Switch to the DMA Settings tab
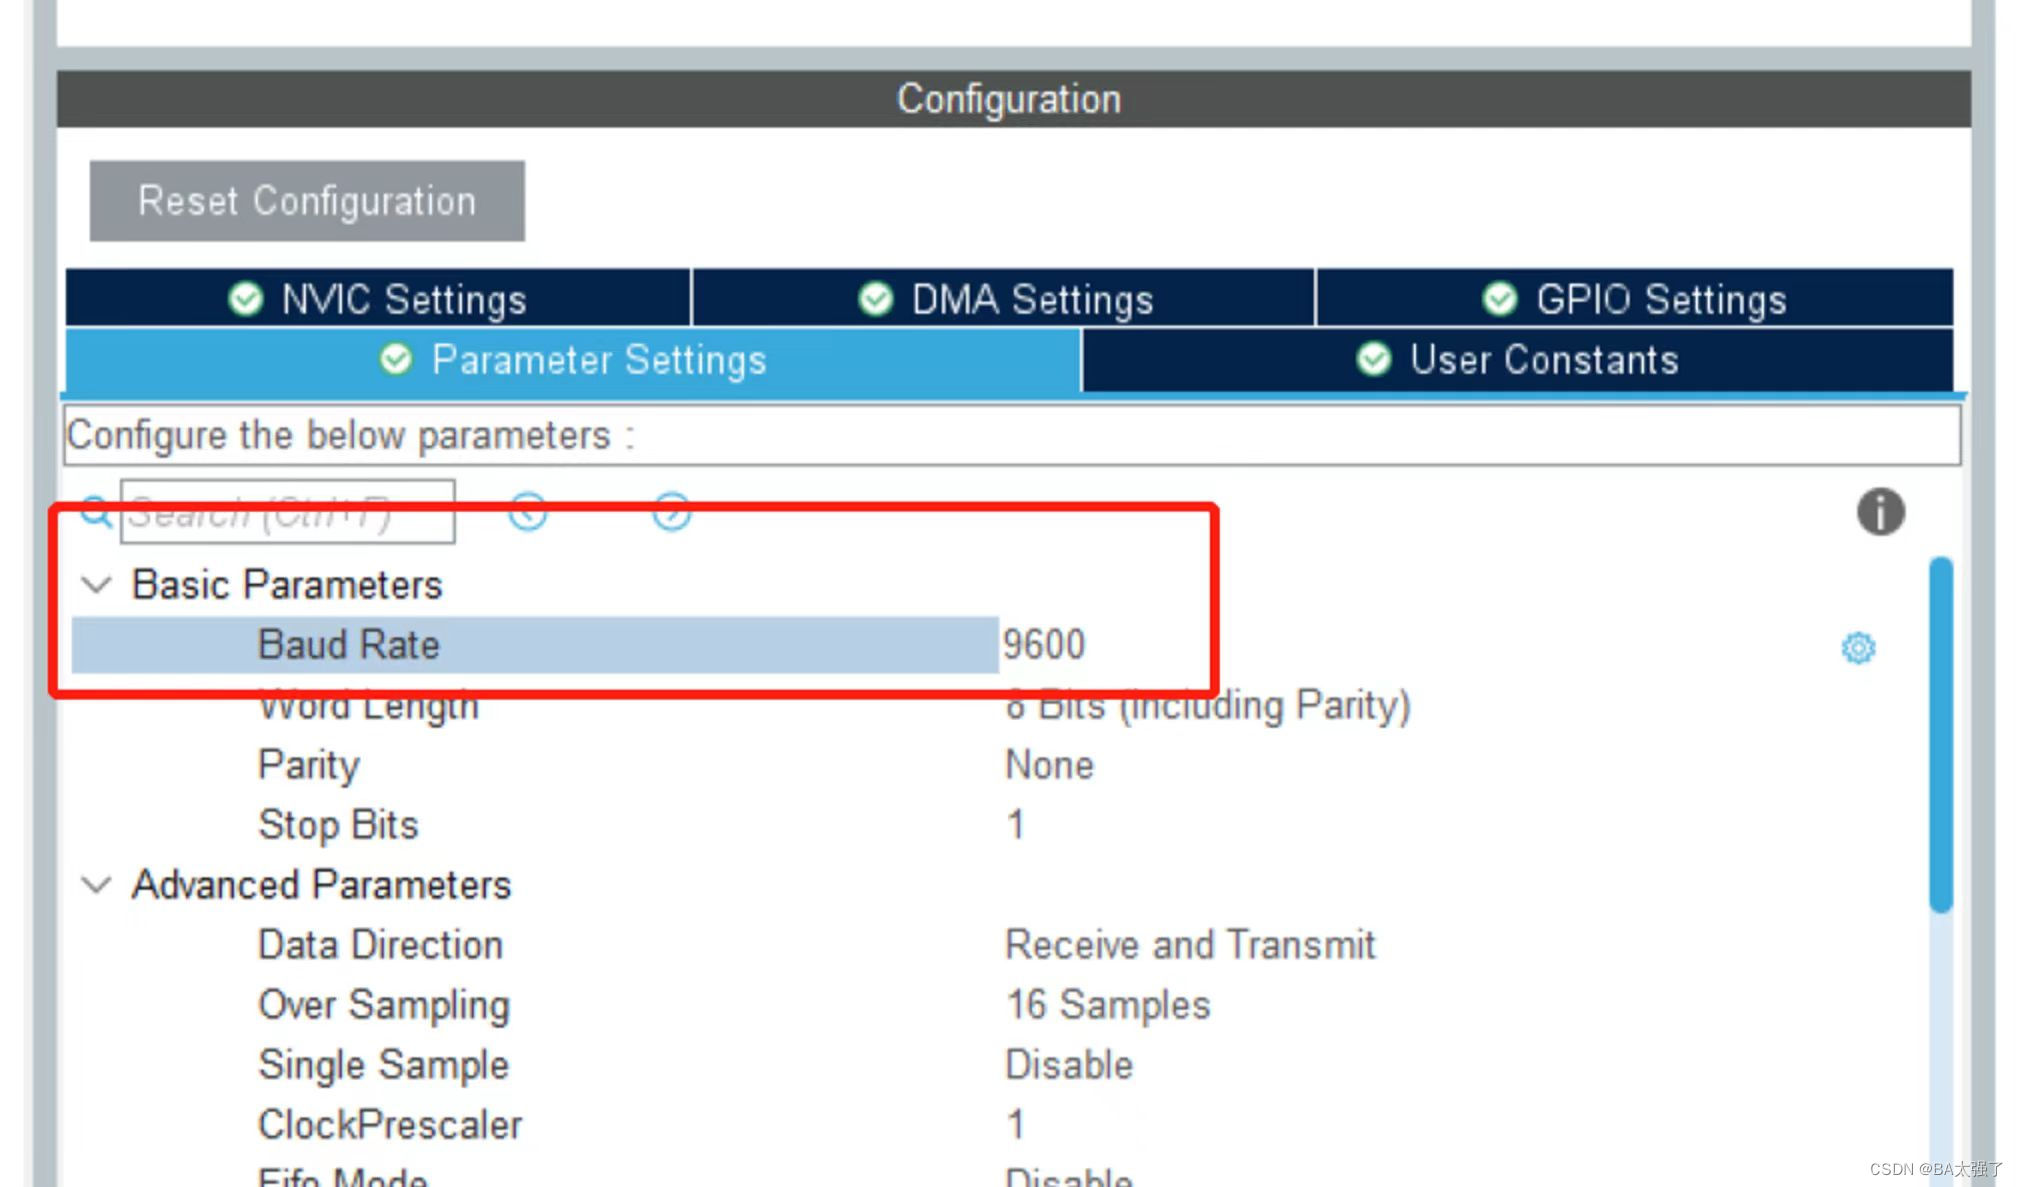The height and width of the screenshot is (1187, 2018). 1004,298
